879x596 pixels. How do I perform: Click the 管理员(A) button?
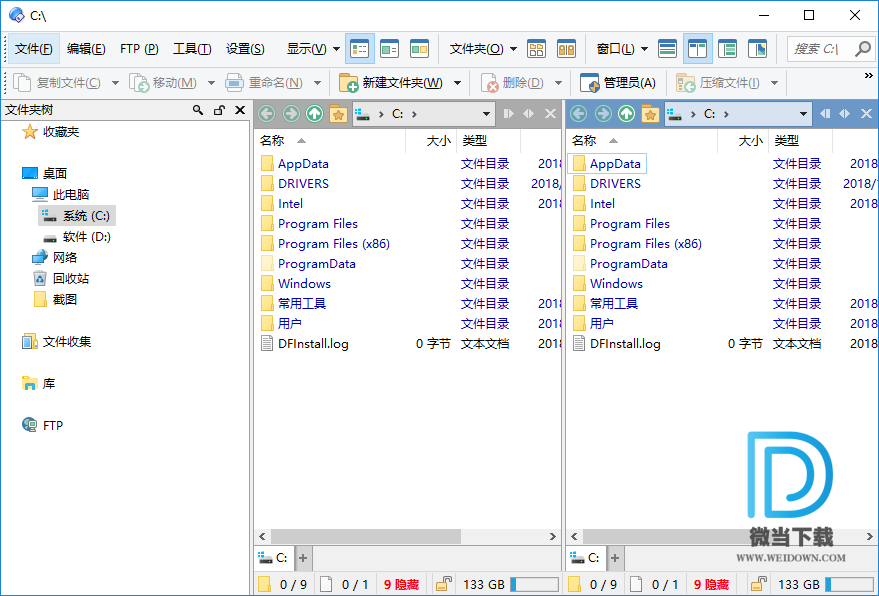[618, 84]
